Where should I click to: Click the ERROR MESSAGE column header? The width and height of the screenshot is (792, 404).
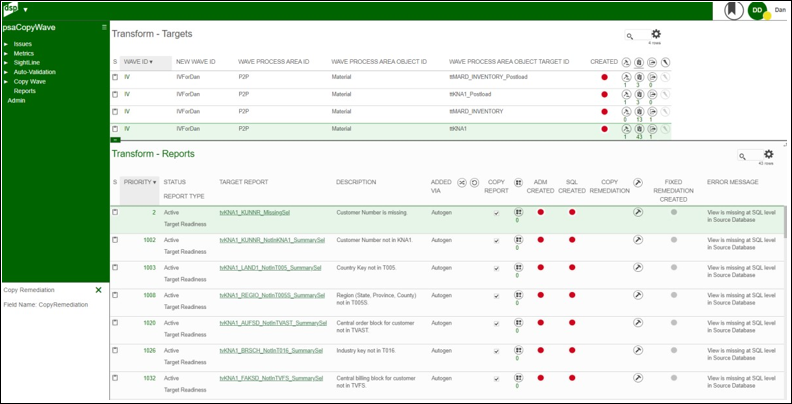click(732, 182)
